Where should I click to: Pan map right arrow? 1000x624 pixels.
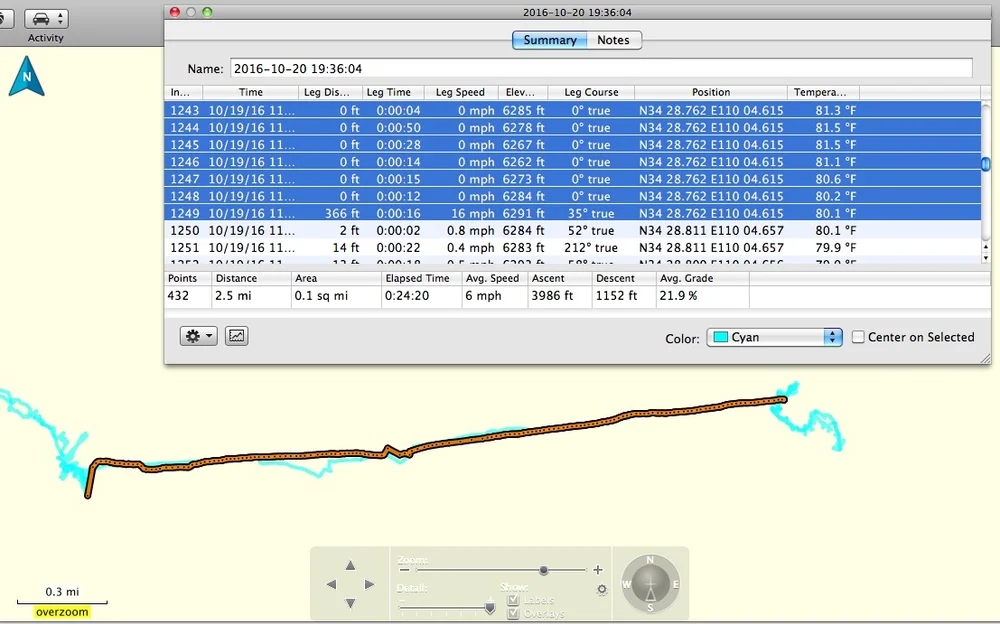coord(369,584)
